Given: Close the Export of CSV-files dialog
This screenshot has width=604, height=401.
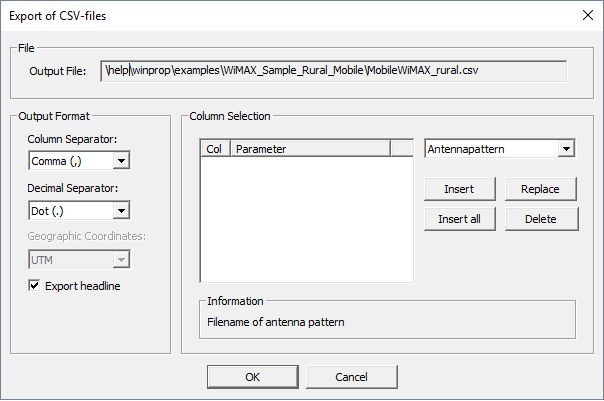Looking at the screenshot, I should point(585,15).
